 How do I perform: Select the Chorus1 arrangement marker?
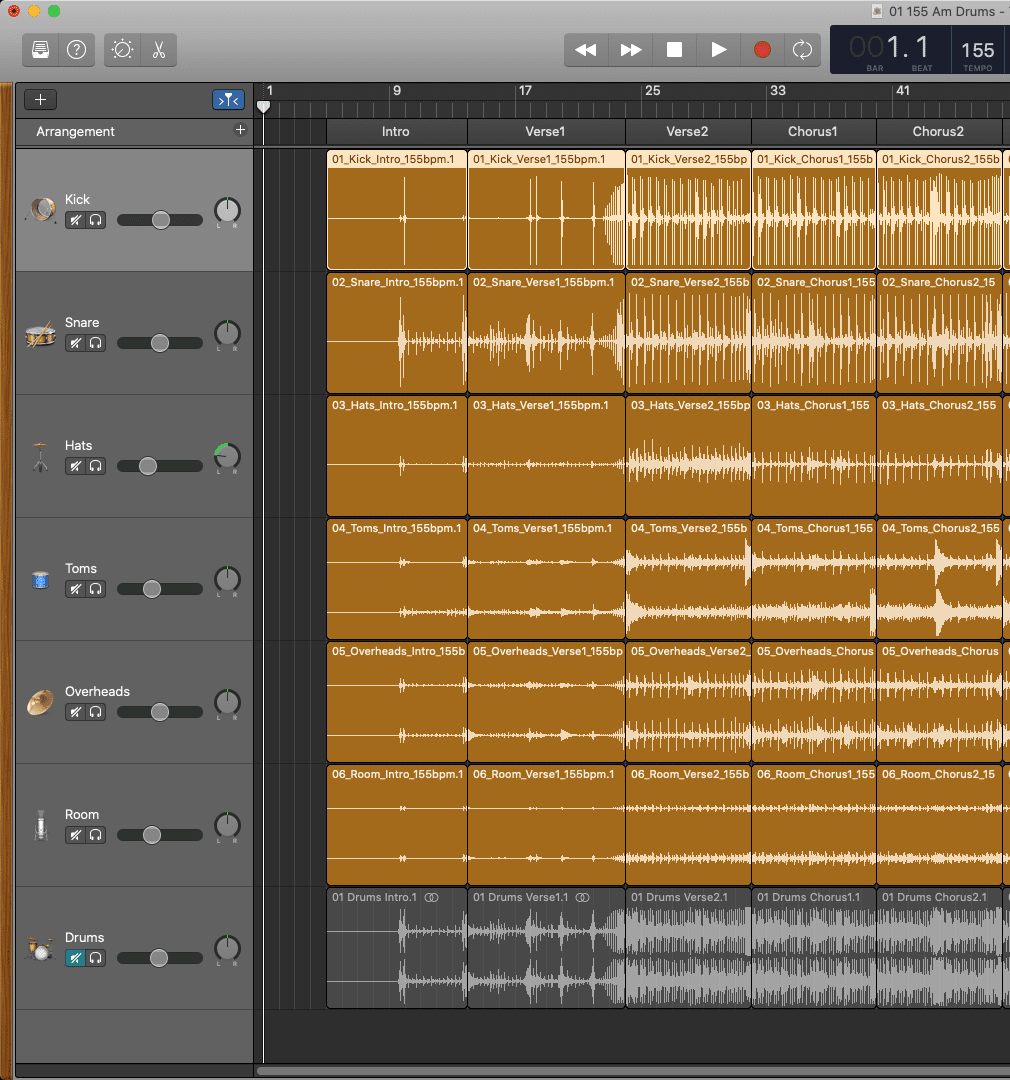point(813,132)
